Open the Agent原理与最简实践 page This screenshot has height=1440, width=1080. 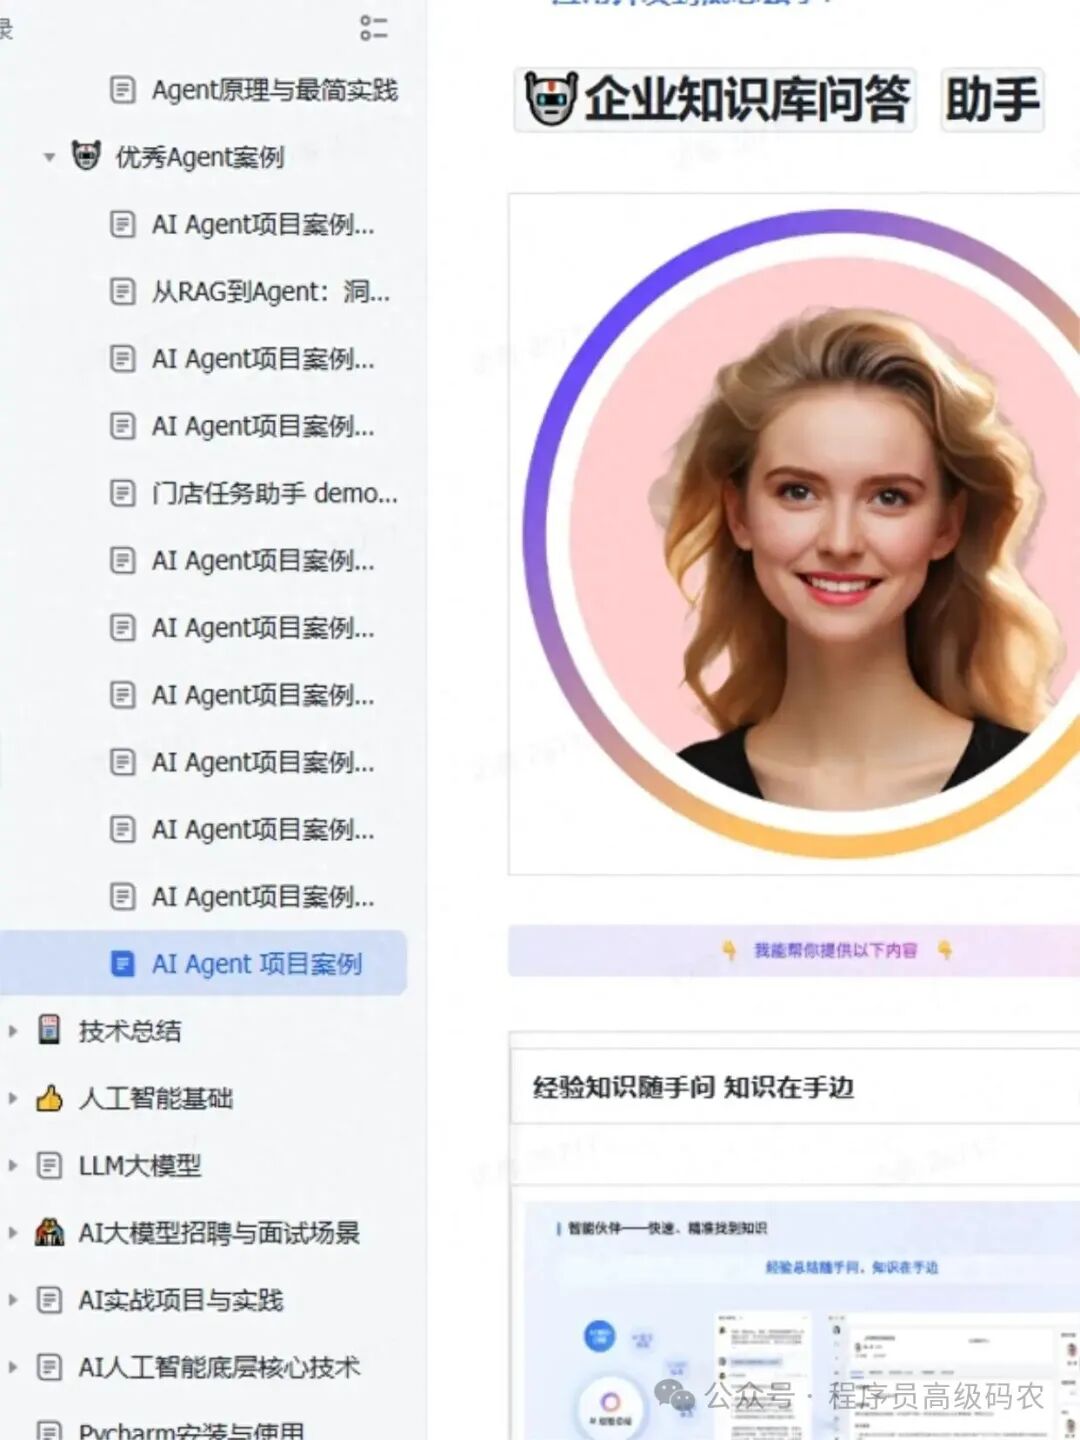(x=275, y=90)
